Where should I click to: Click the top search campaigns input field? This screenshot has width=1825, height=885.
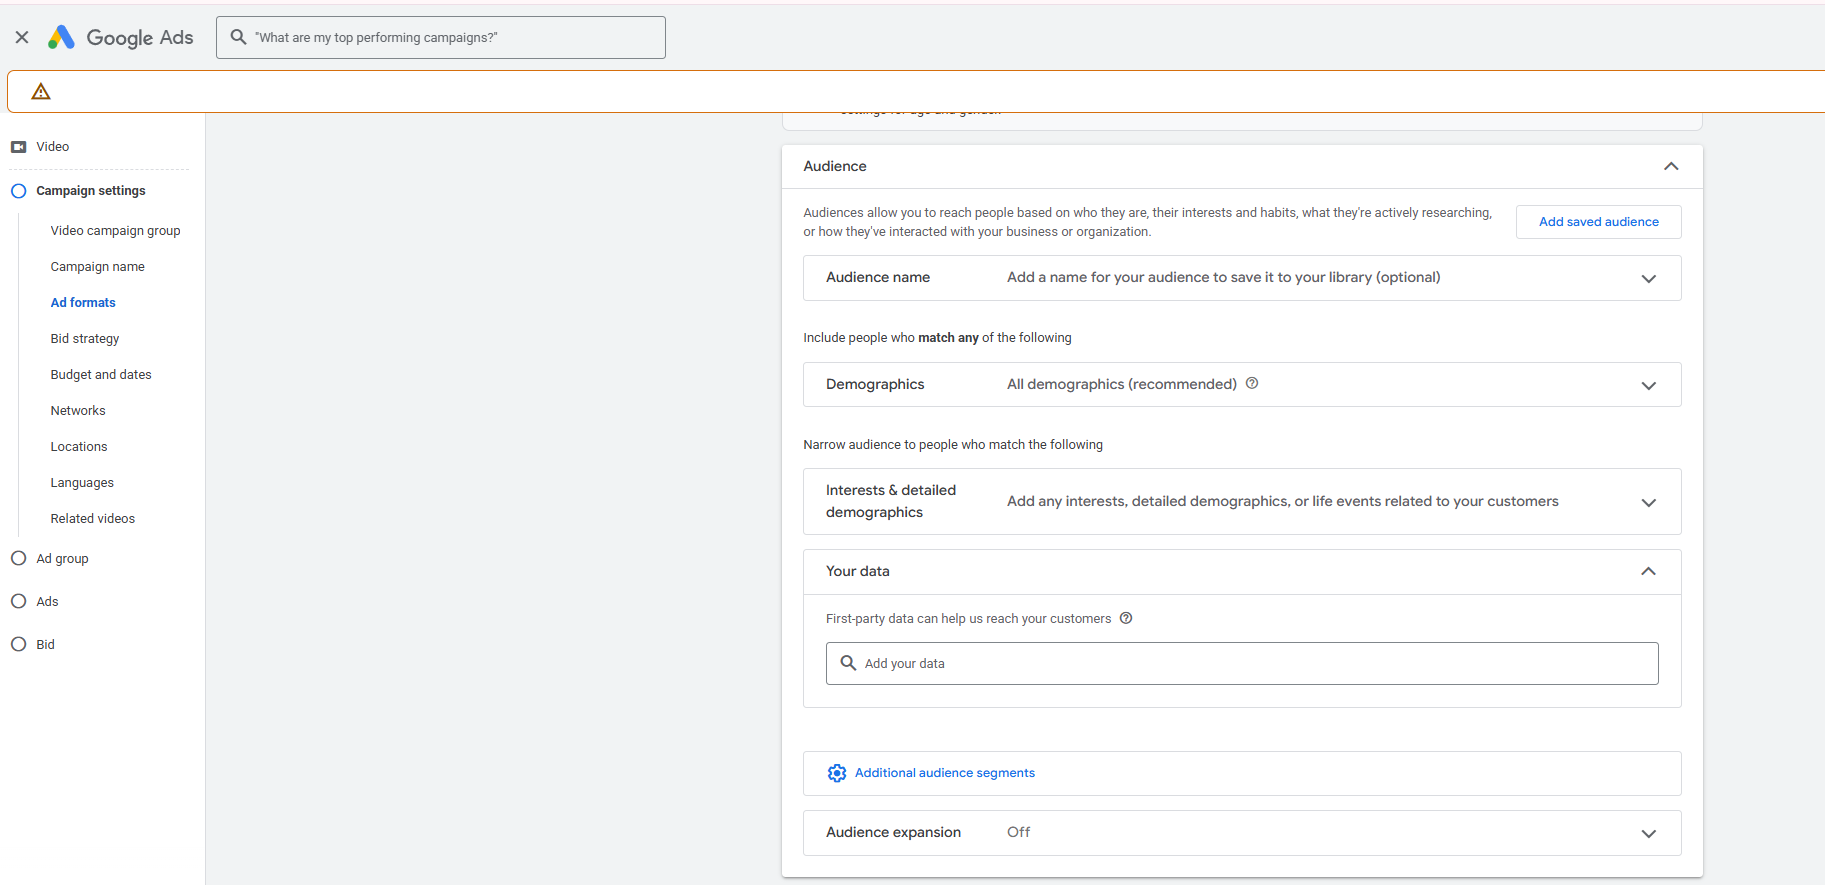click(441, 37)
